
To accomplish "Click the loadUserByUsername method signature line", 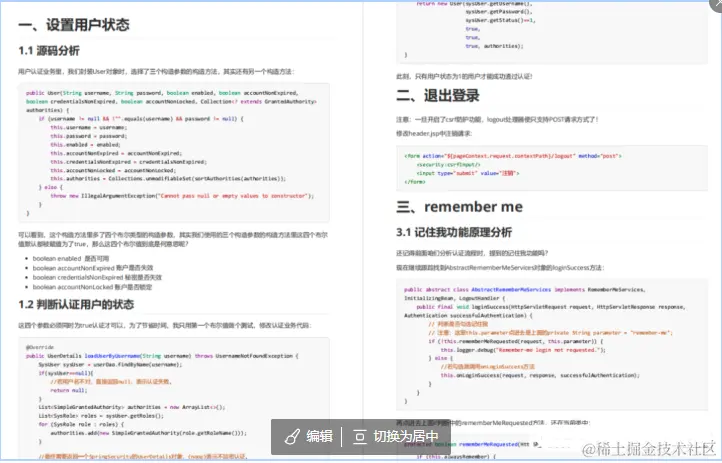I will pos(162,356).
